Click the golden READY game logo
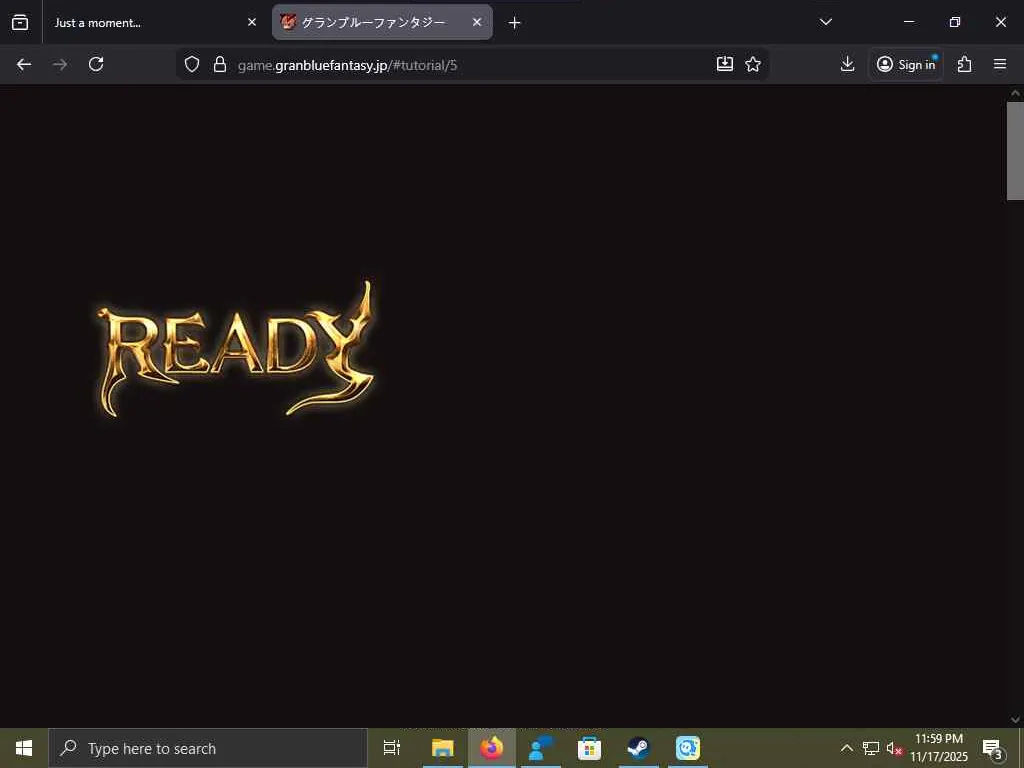Image resolution: width=1024 pixels, height=768 pixels. [236, 349]
